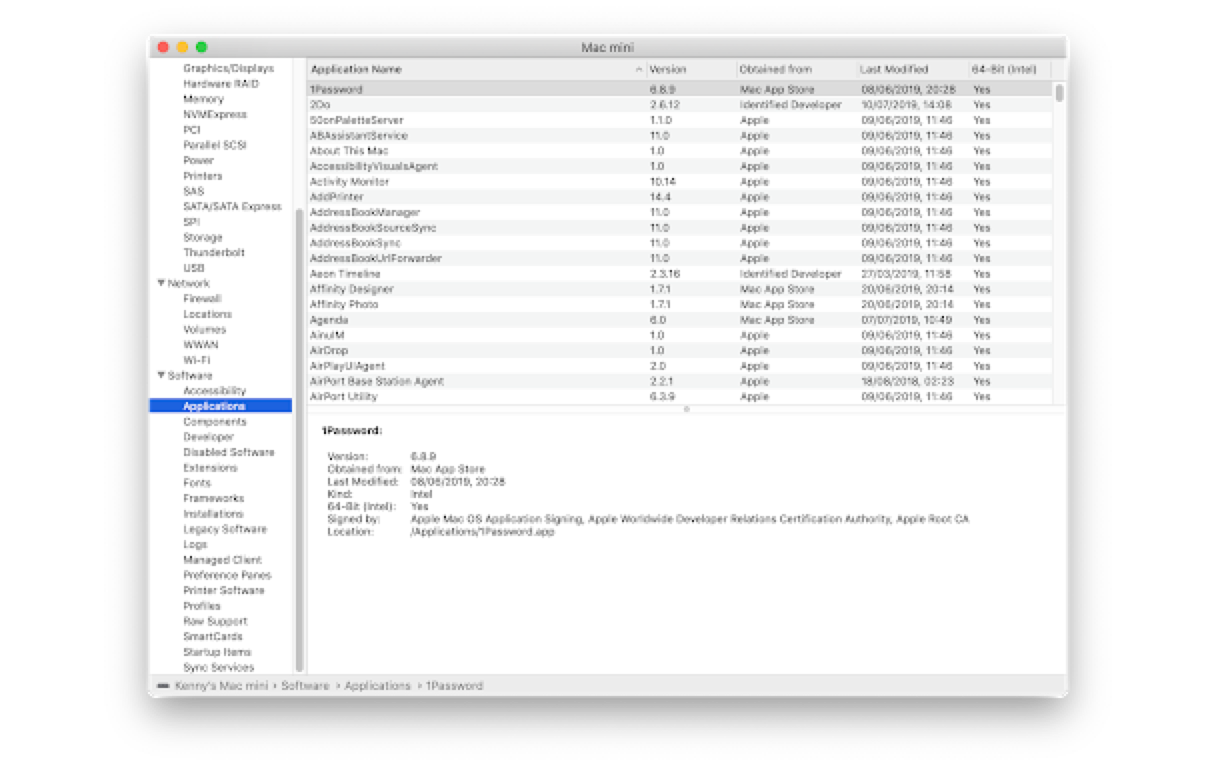This screenshot has height=760, width=1216.
Task: Sort by 64-Bit (Intel) column header
Action: pos(1009,70)
